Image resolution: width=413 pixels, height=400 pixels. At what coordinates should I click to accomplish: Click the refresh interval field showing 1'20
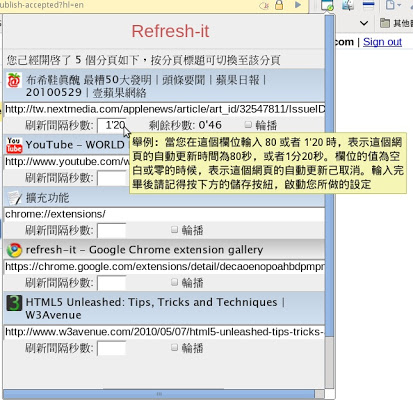[x=112, y=126]
